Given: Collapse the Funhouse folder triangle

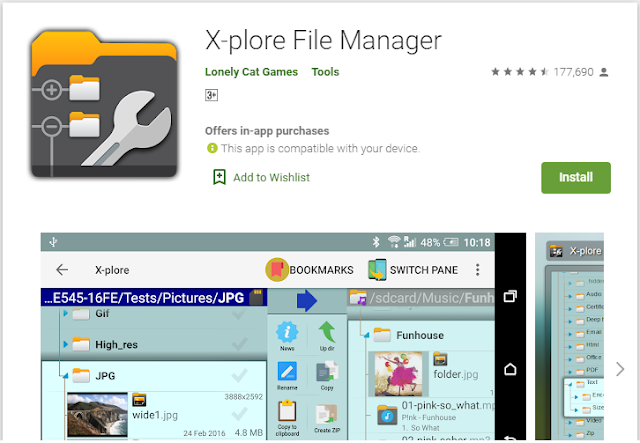Looking at the screenshot, I should pyautogui.click(x=367, y=335).
